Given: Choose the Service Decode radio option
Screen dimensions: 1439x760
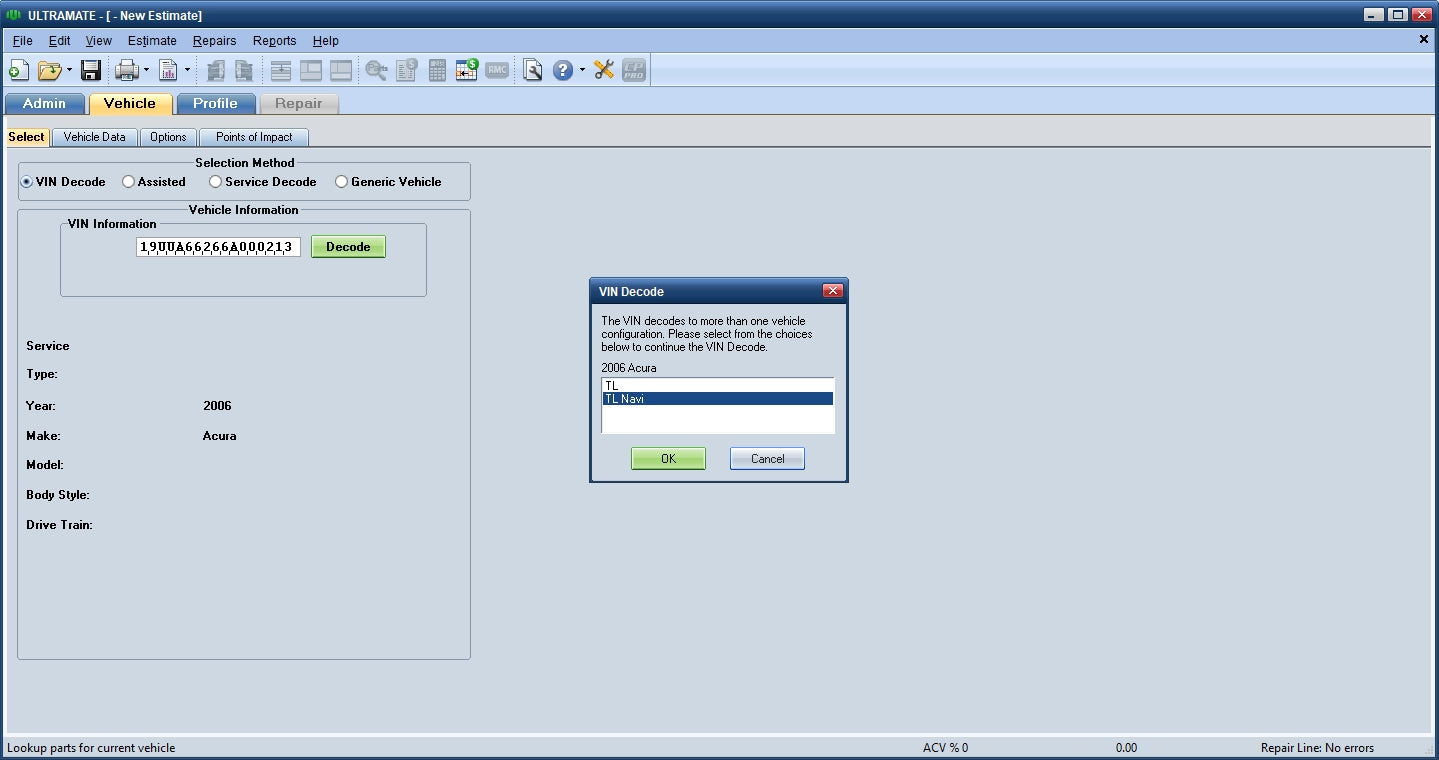Looking at the screenshot, I should coord(215,182).
